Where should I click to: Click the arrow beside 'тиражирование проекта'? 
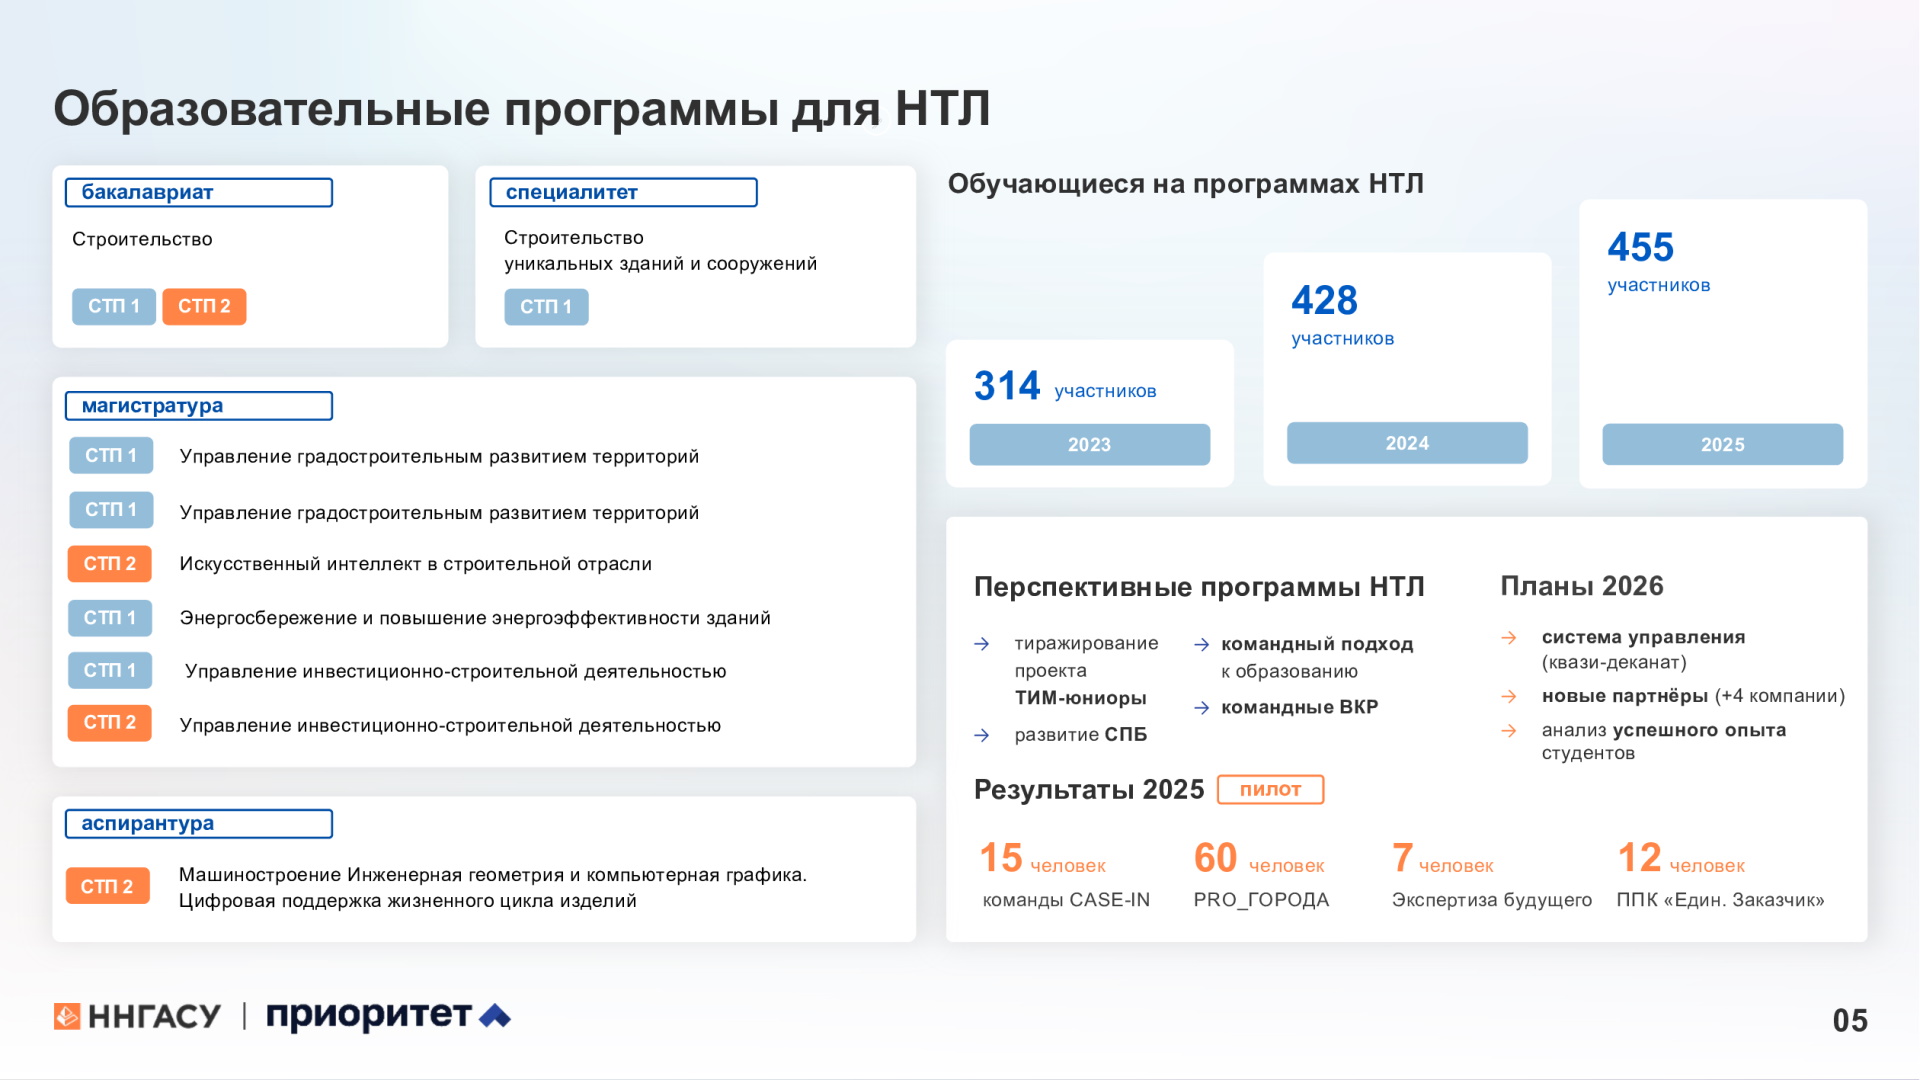pyautogui.click(x=982, y=644)
